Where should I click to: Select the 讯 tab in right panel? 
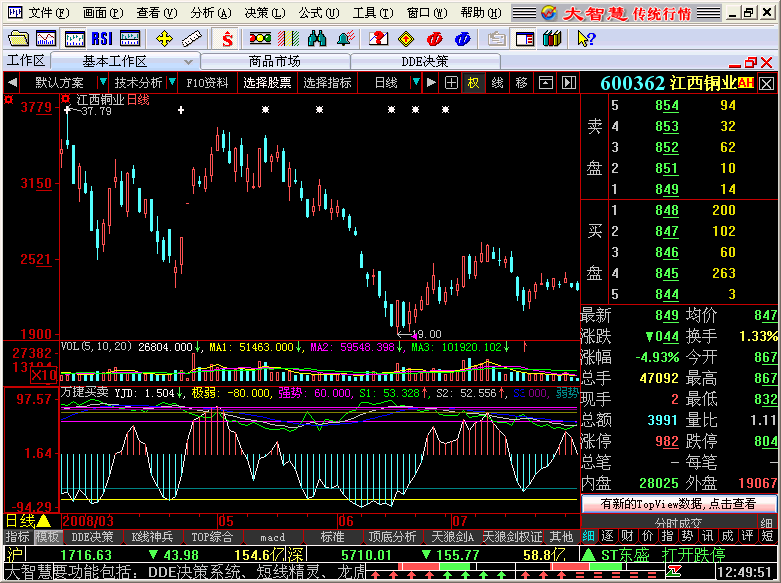[707, 536]
